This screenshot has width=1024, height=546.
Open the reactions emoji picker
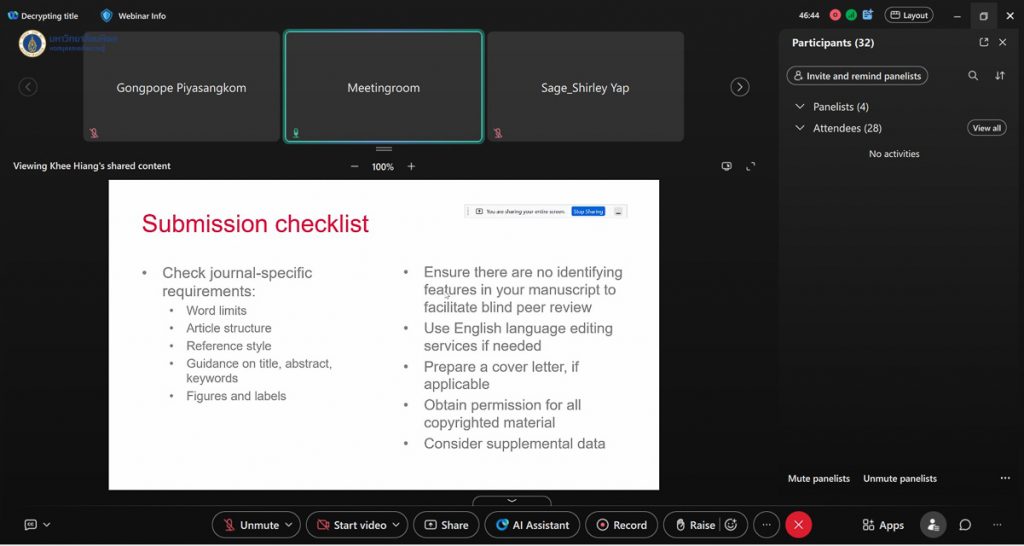tap(731, 525)
